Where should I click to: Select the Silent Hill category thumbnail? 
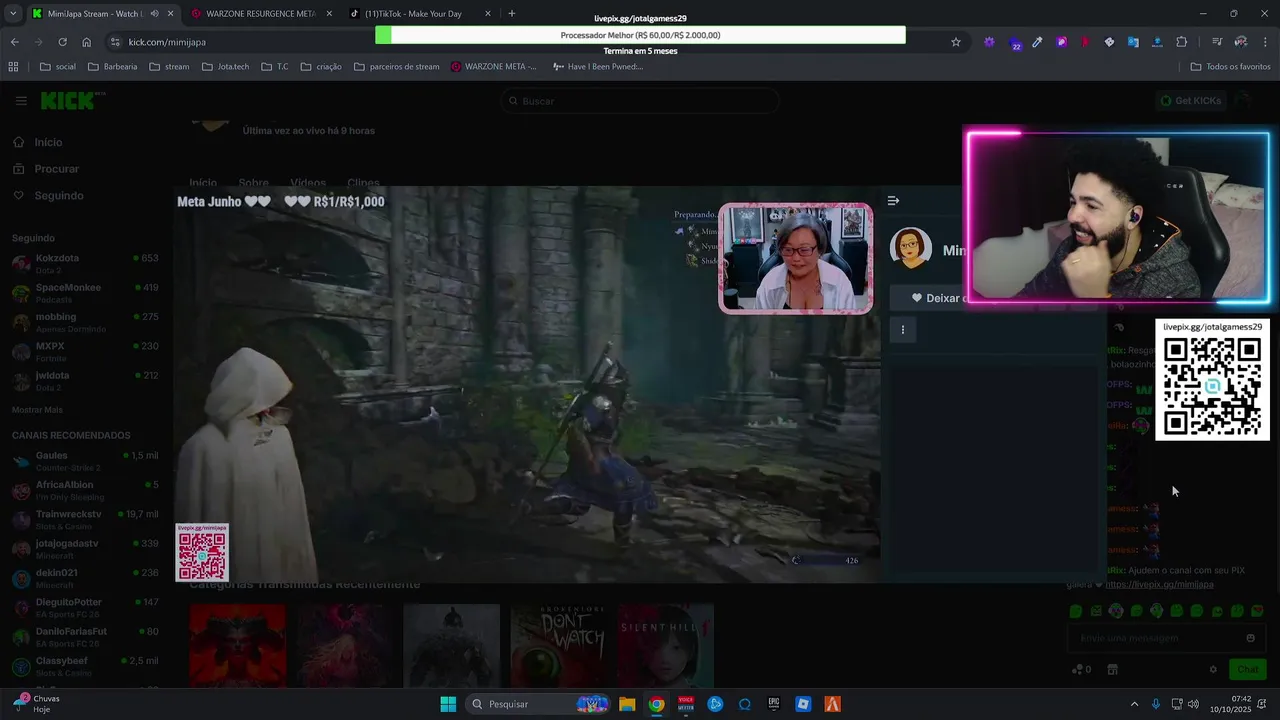665,645
